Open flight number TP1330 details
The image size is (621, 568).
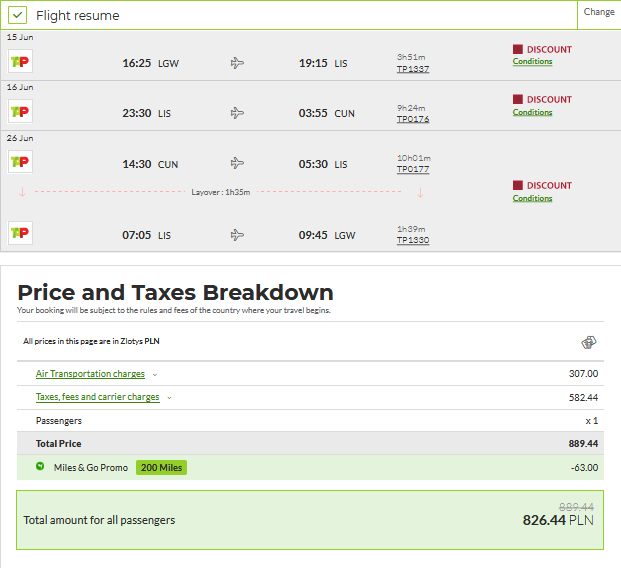(x=413, y=240)
